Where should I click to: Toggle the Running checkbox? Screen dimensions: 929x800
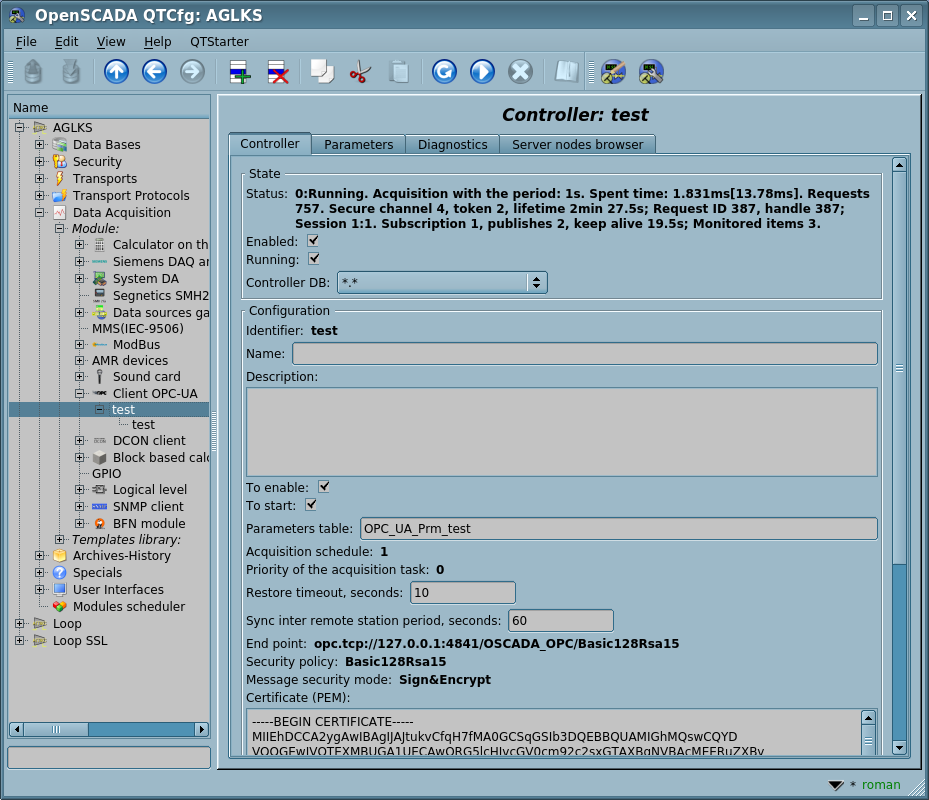tap(314, 259)
